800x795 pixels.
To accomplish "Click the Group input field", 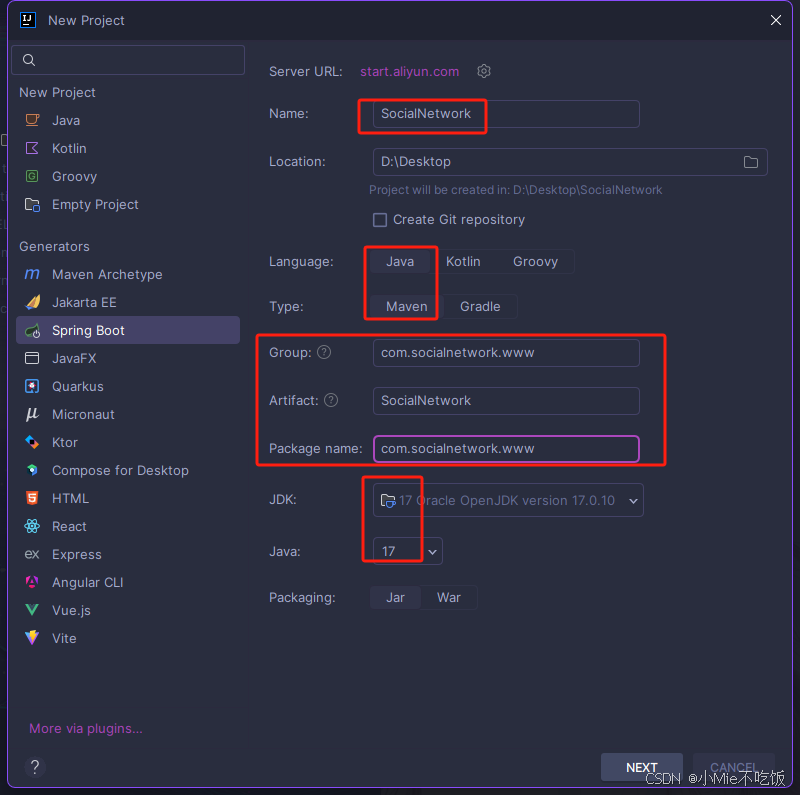I will 506,353.
